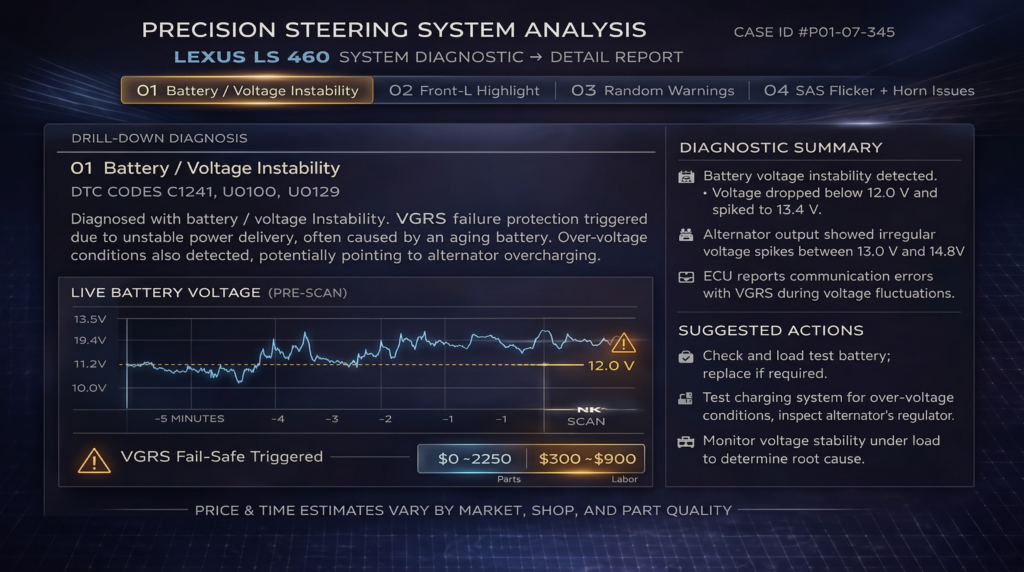
Task: Click the test charging system icon
Action: point(687,398)
